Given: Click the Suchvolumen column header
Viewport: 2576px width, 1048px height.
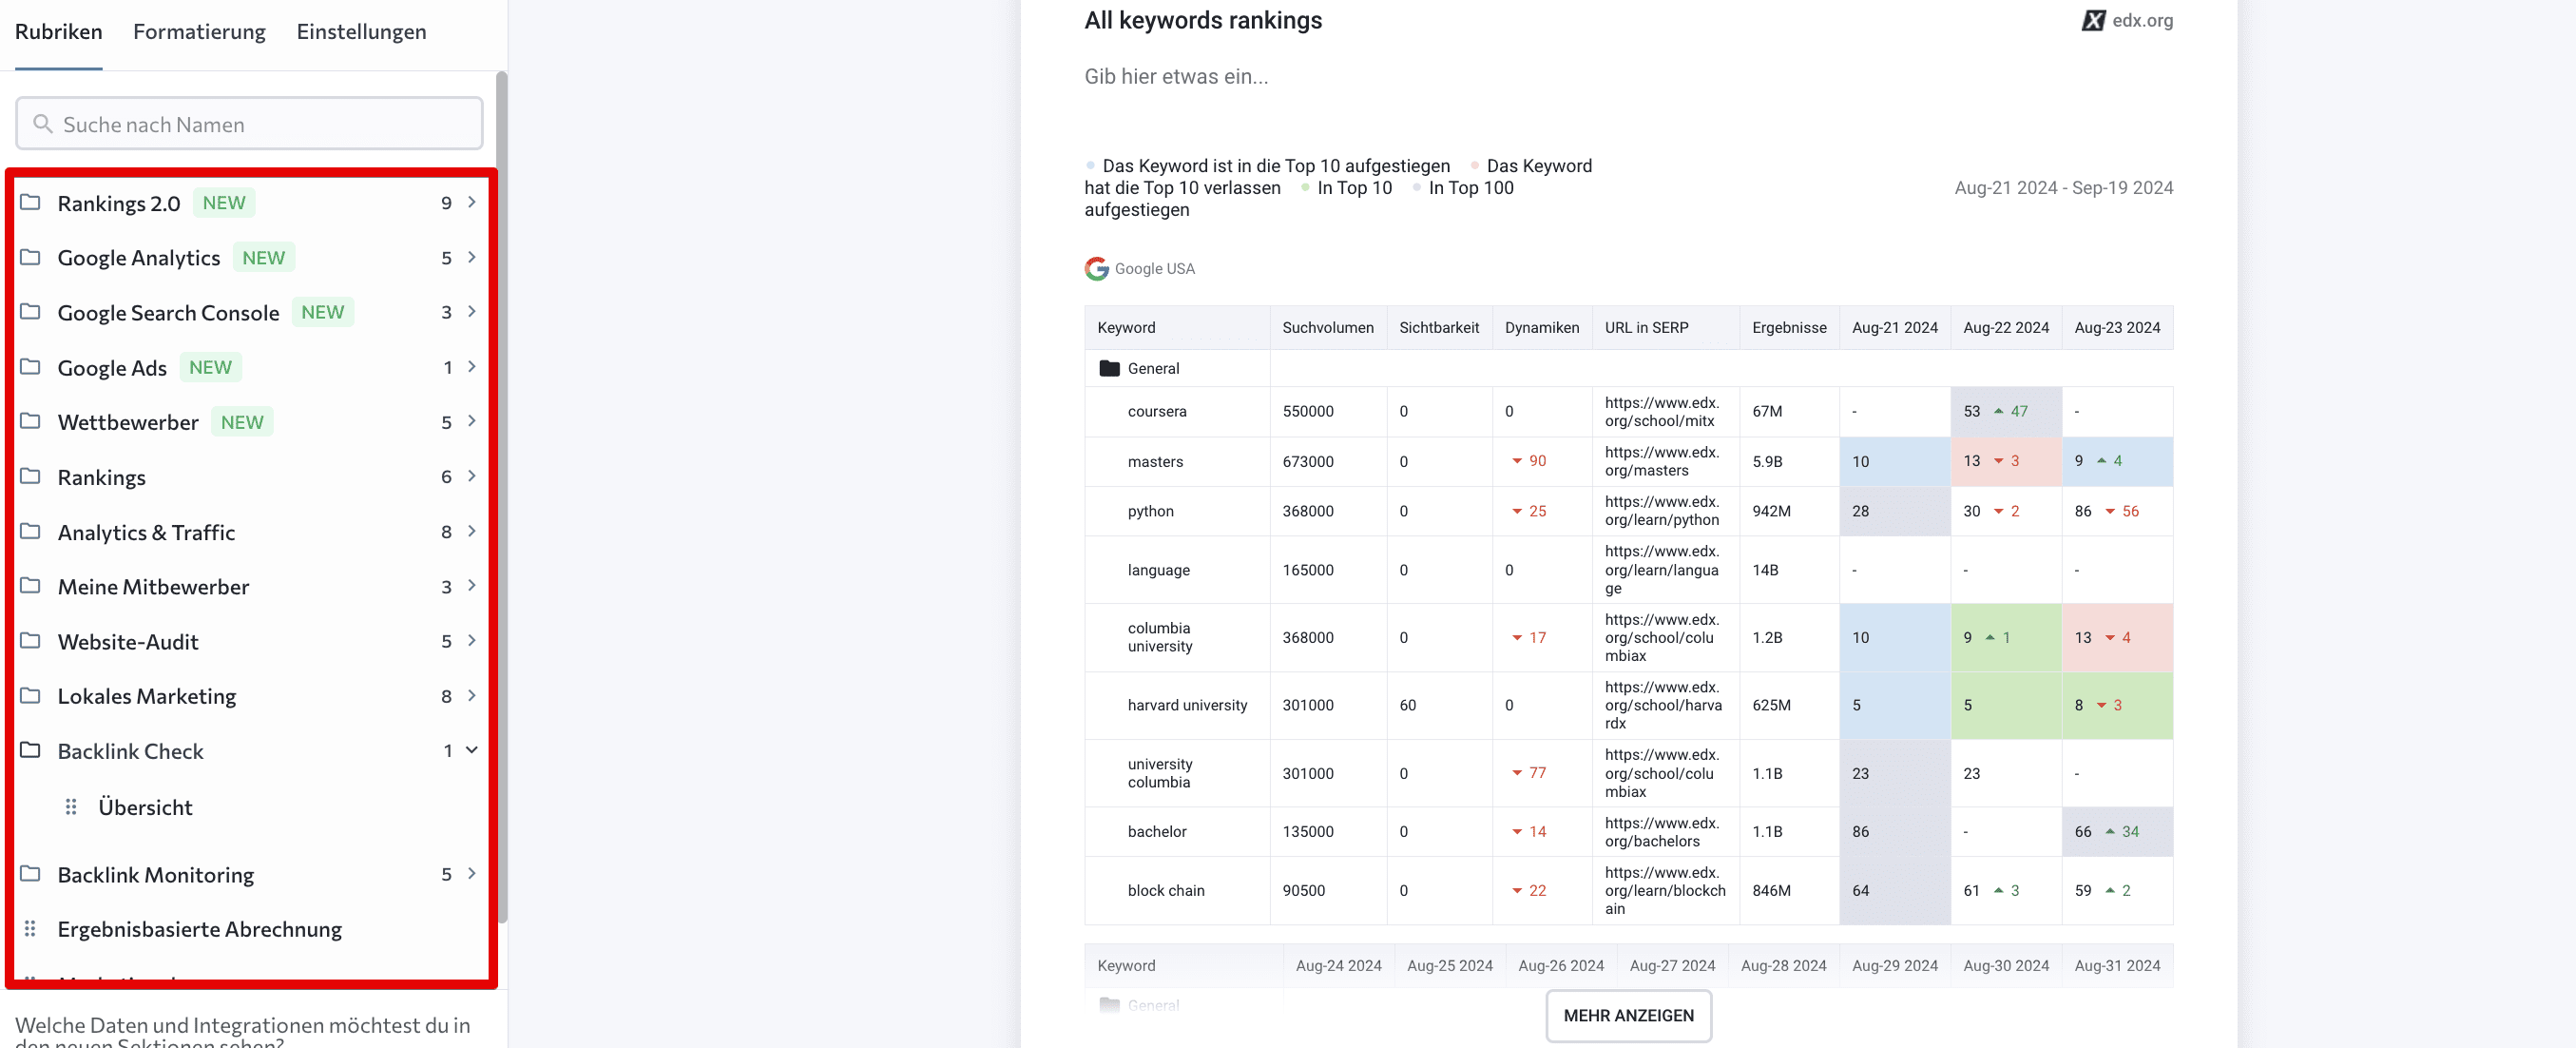Looking at the screenshot, I should (x=1327, y=327).
